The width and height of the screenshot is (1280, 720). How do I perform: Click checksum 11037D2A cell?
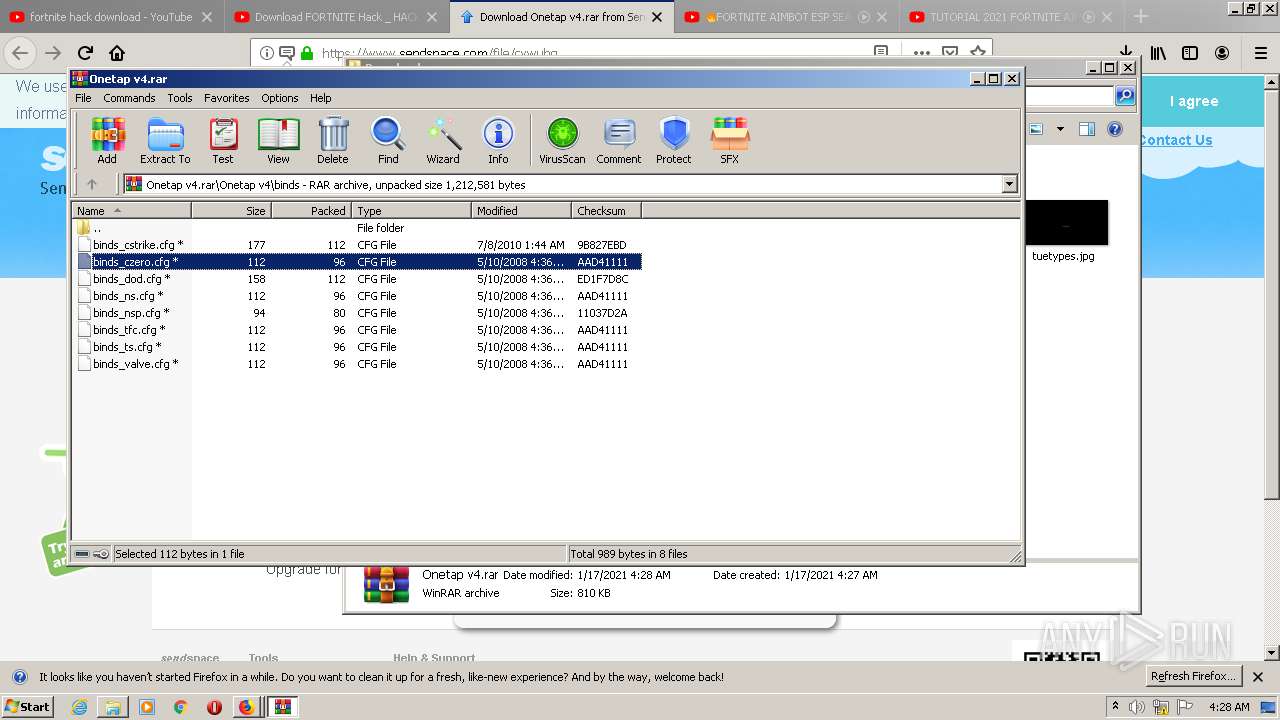tap(602, 313)
